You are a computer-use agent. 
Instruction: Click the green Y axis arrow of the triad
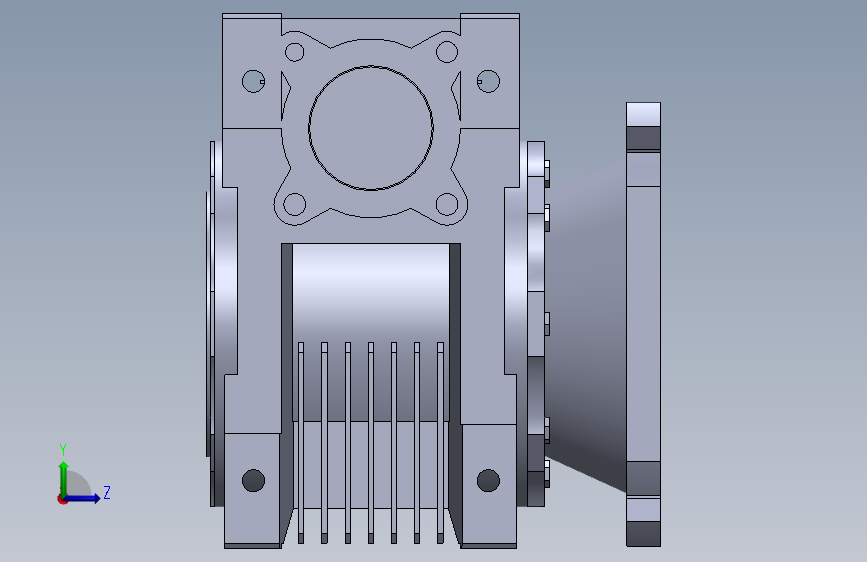[x=64, y=478]
